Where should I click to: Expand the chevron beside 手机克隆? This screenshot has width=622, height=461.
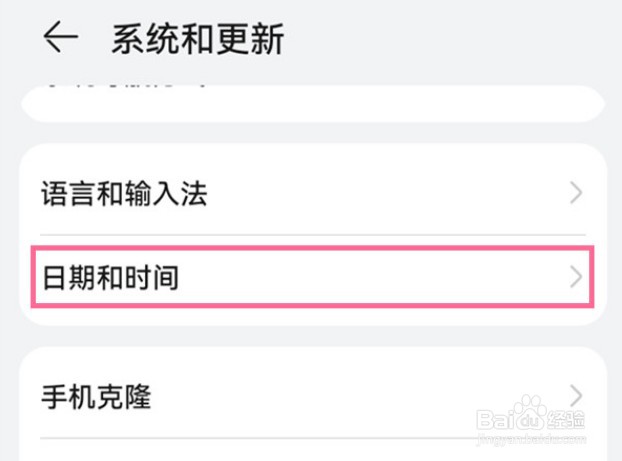click(x=576, y=394)
